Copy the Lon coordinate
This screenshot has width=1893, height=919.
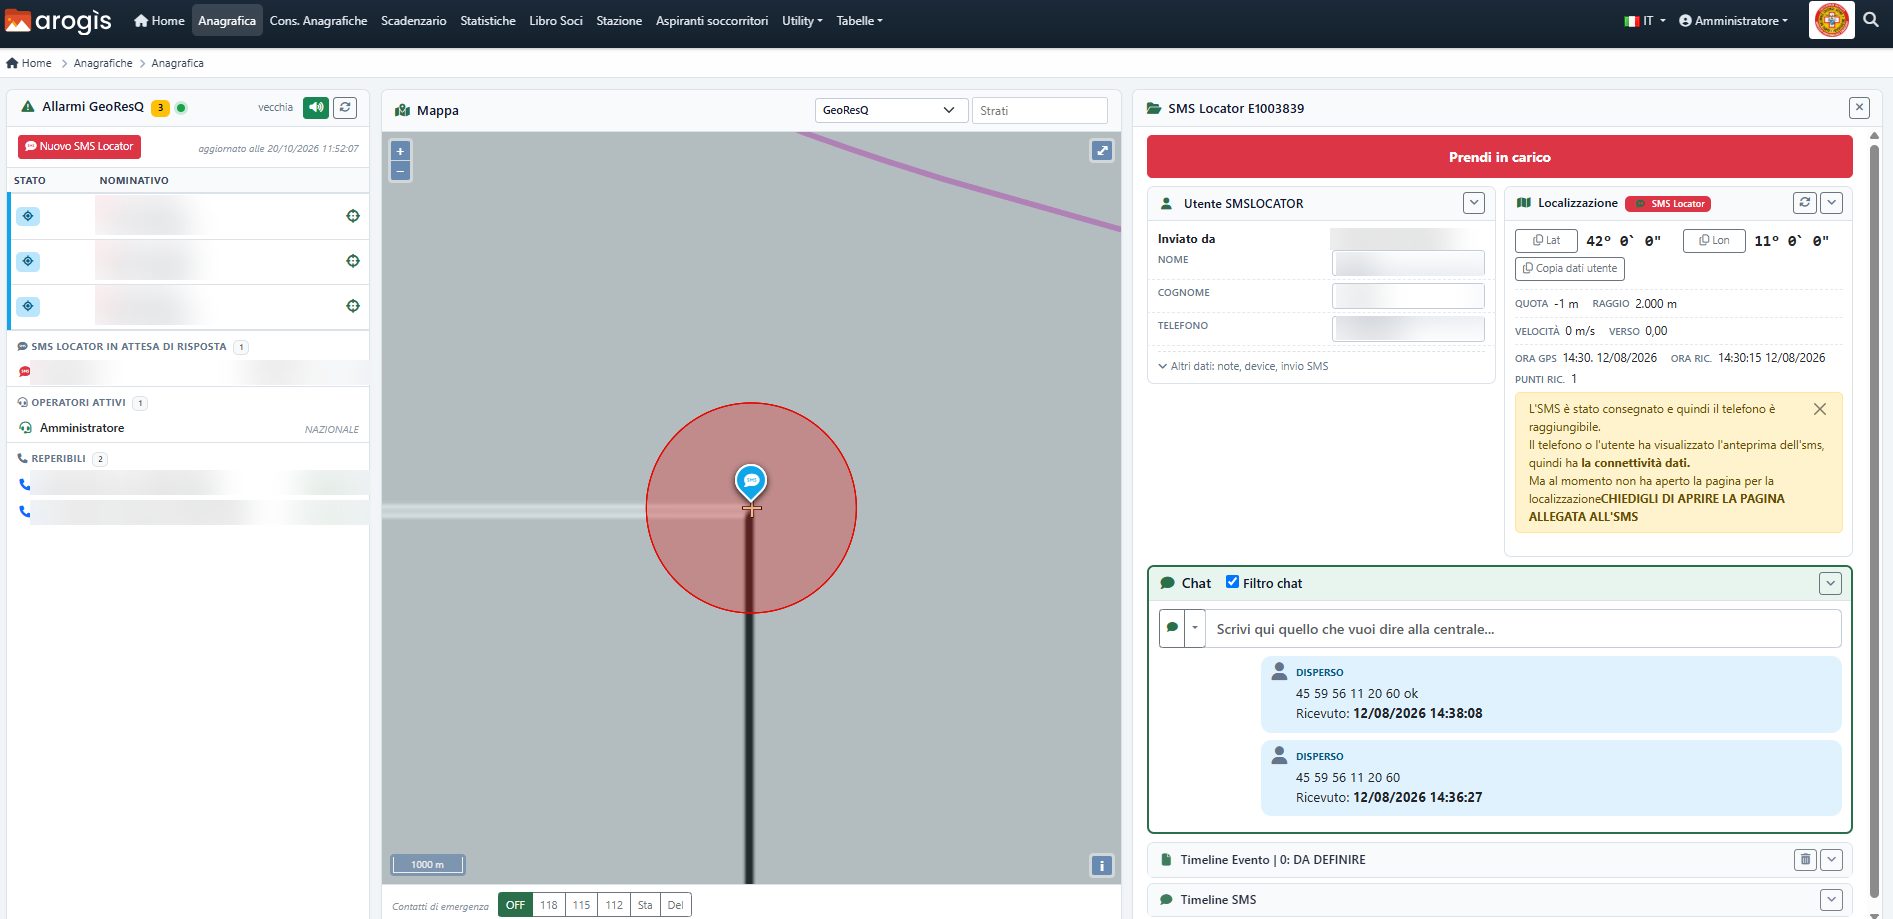[x=1714, y=241]
